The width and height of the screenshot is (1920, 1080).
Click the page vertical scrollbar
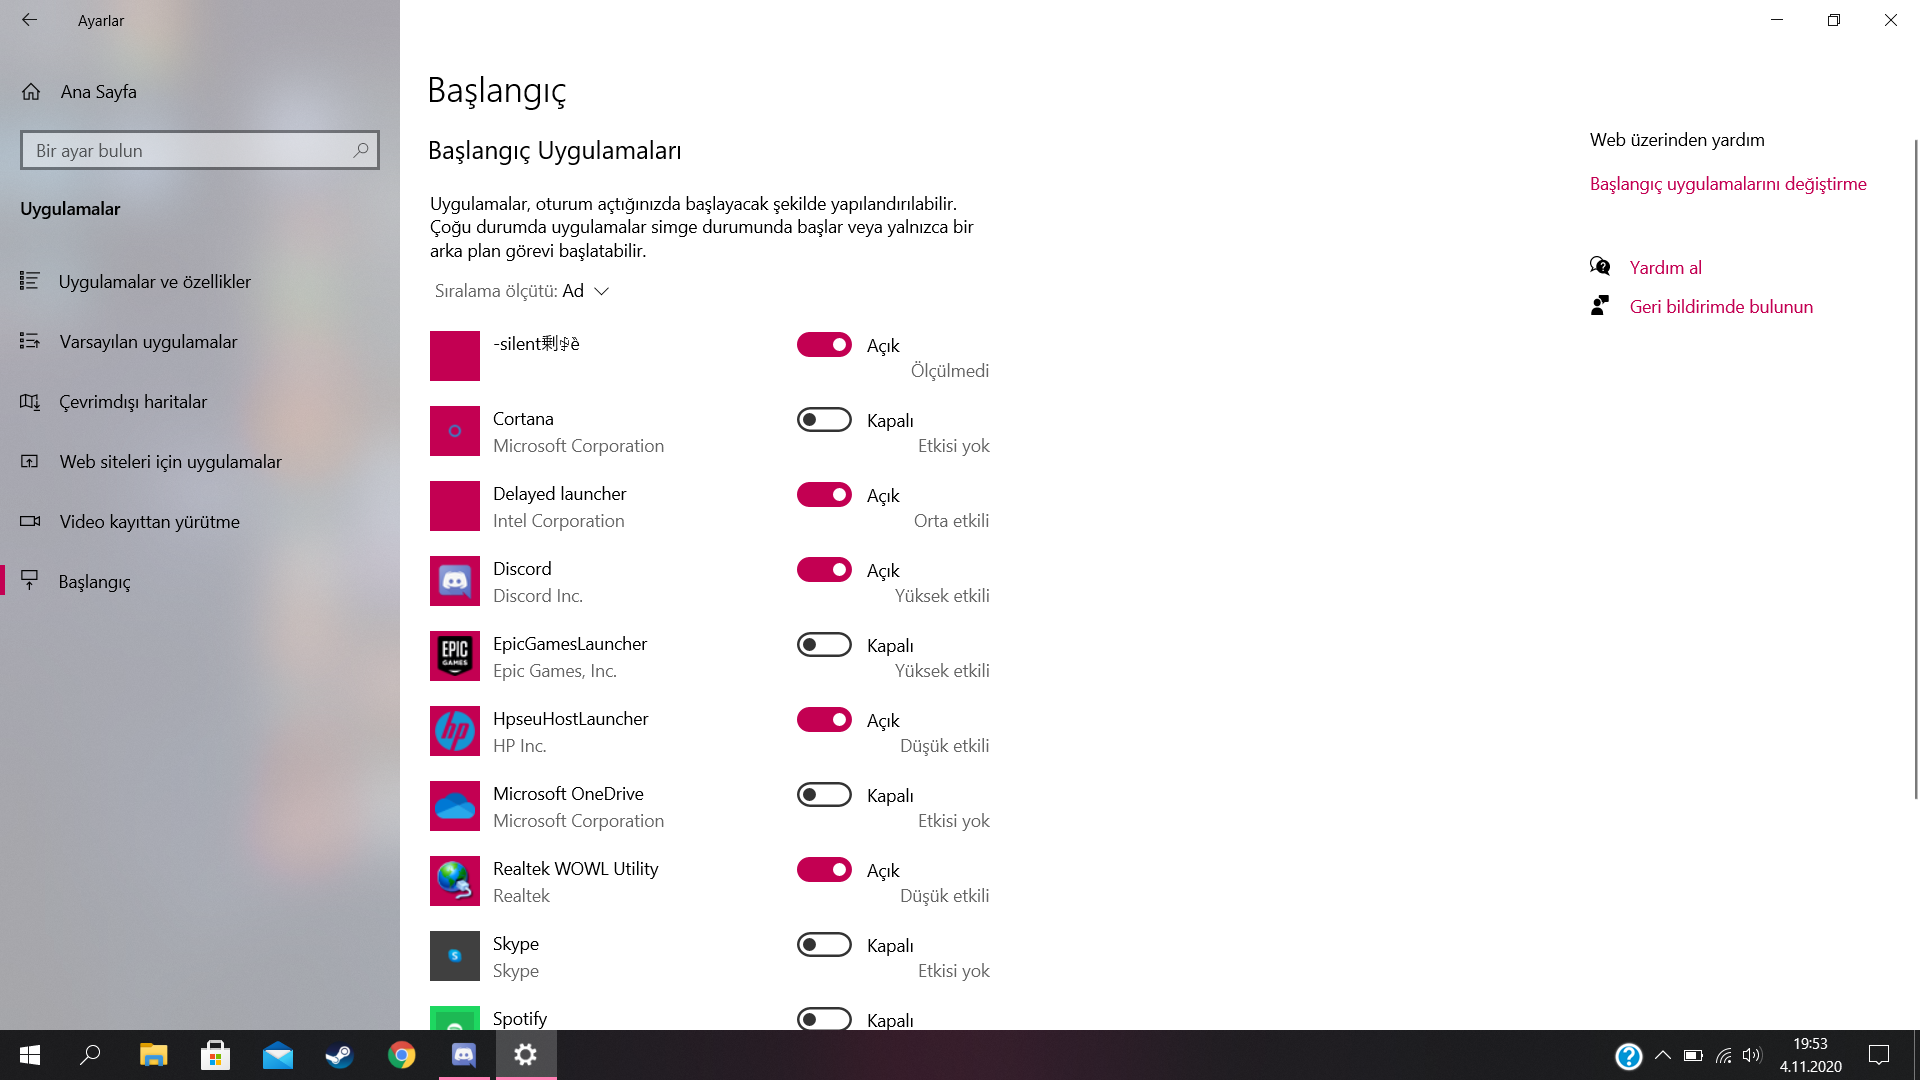click(1915, 470)
